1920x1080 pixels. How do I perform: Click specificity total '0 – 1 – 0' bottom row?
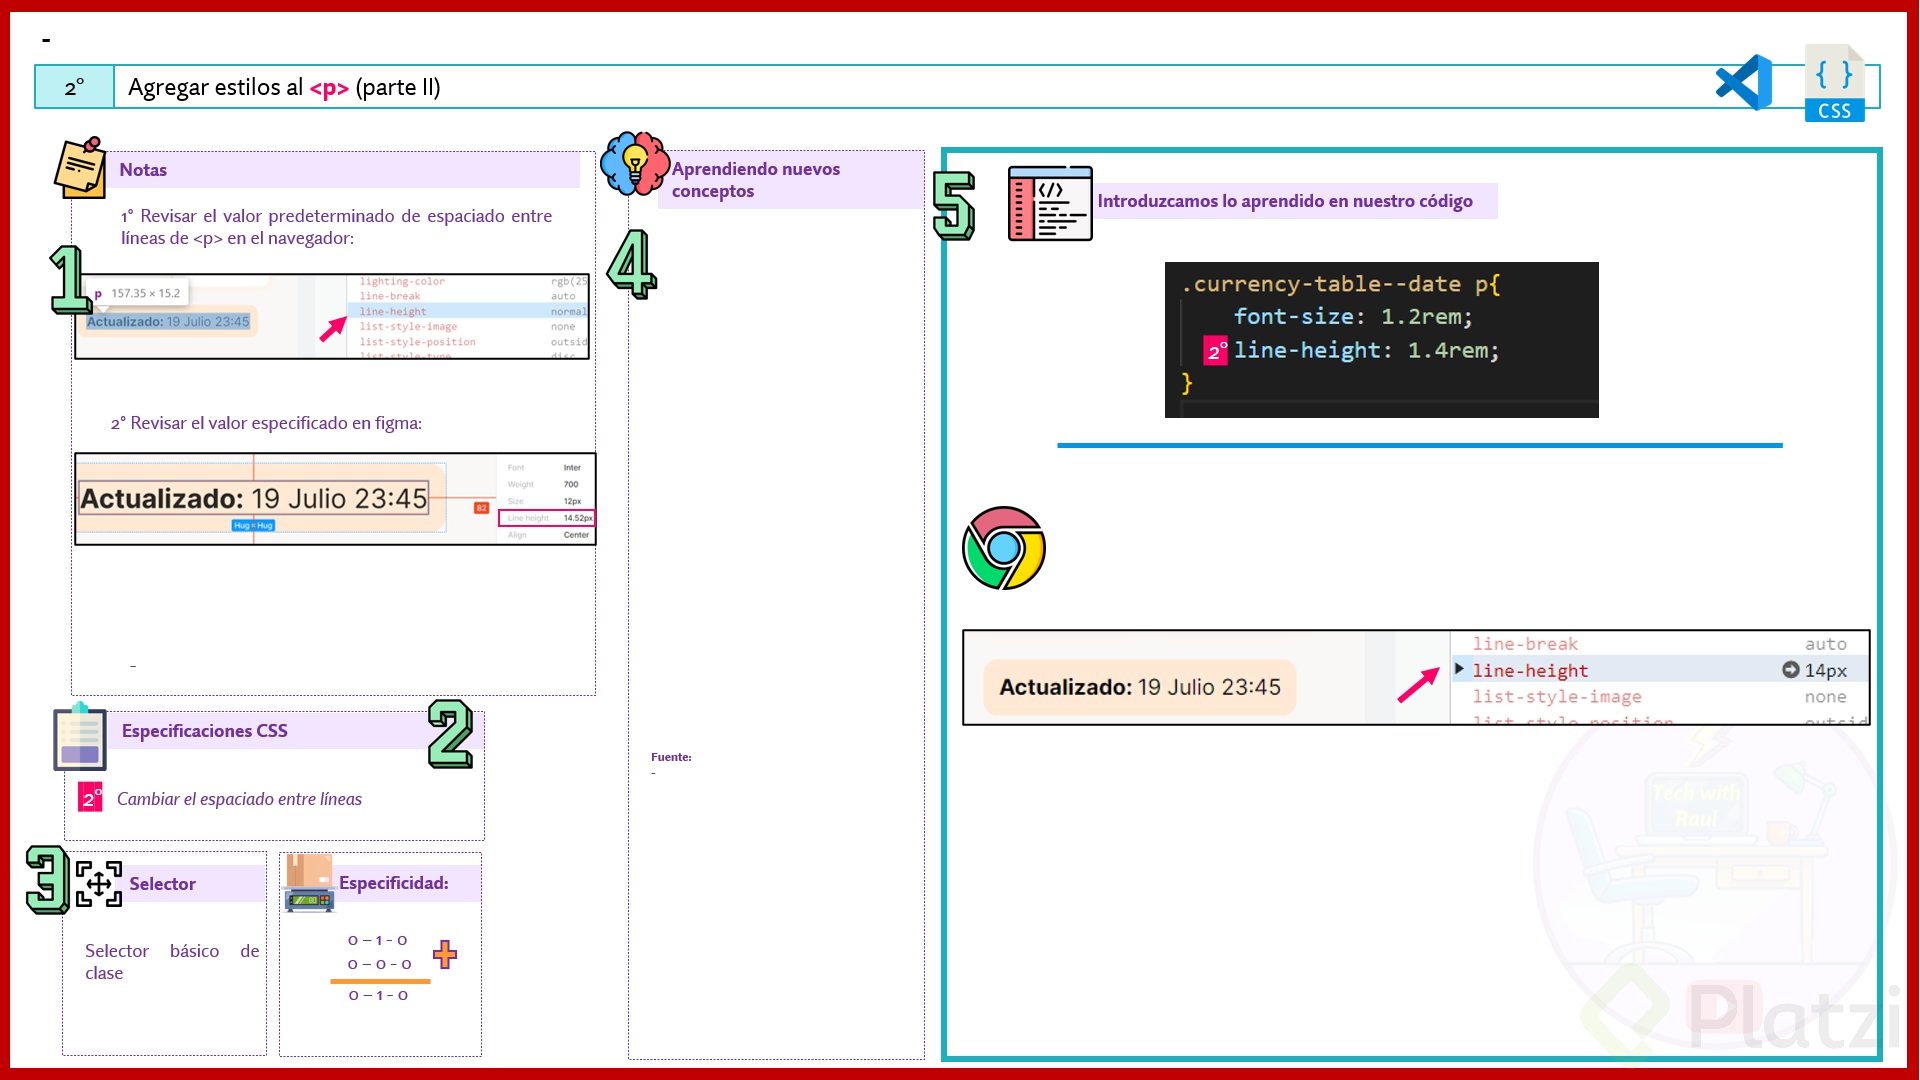coord(378,995)
